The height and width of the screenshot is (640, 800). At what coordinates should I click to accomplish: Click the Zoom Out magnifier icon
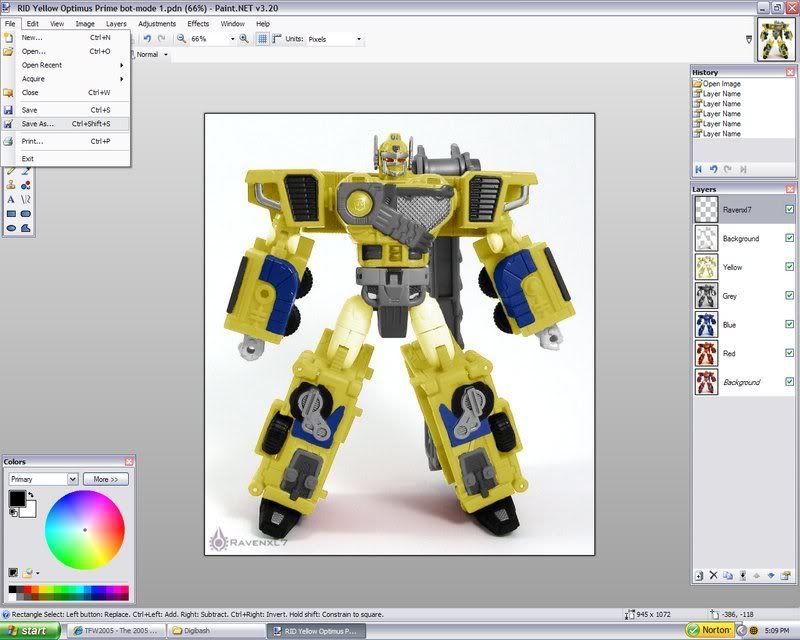181,39
